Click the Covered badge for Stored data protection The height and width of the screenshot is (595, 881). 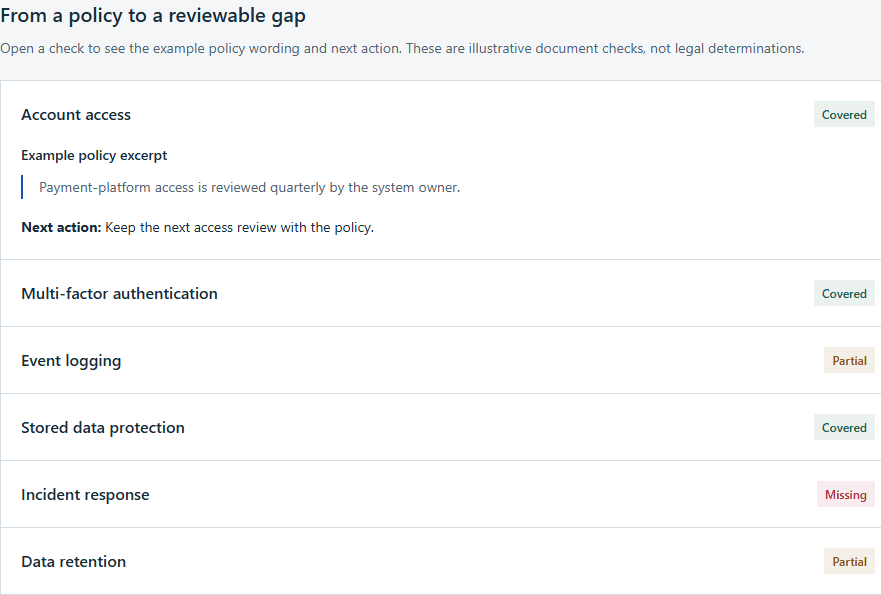(844, 427)
